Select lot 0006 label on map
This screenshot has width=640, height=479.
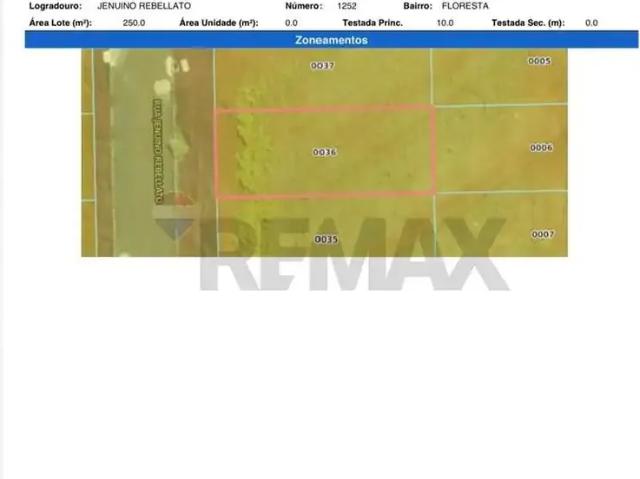click(541, 147)
